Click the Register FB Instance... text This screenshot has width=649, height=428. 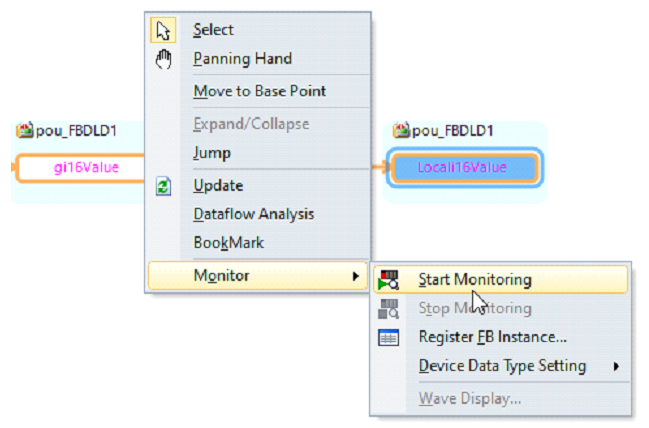pos(493,337)
